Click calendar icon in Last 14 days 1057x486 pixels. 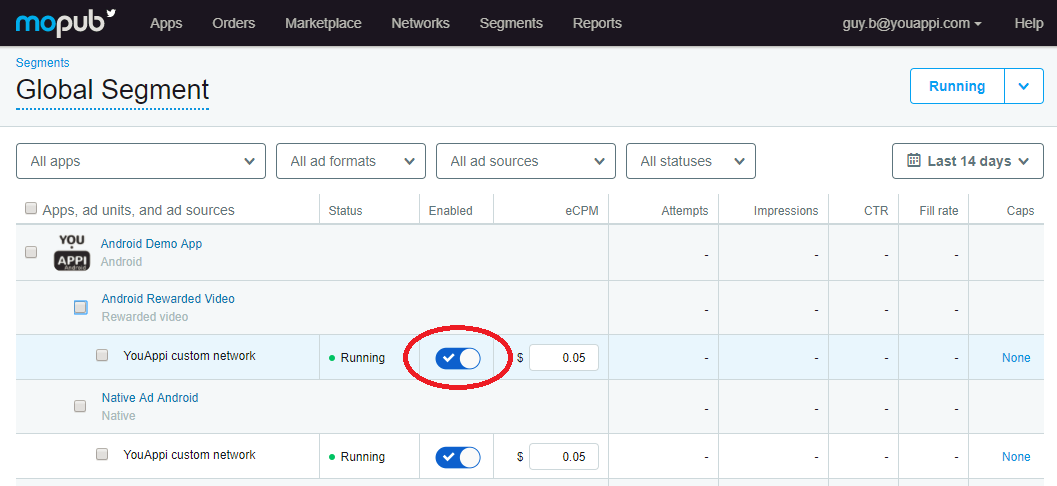tap(913, 161)
